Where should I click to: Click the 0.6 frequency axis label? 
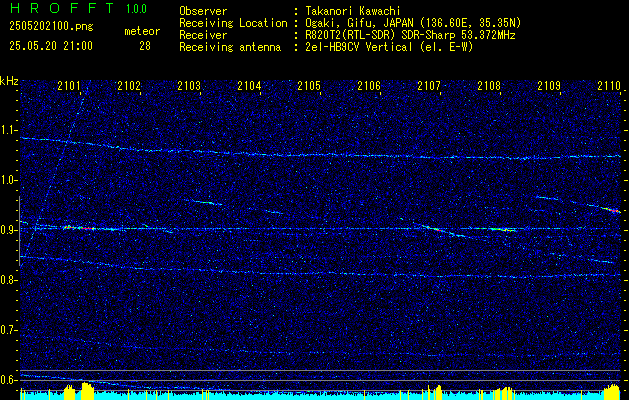click(x=9, y=380)
